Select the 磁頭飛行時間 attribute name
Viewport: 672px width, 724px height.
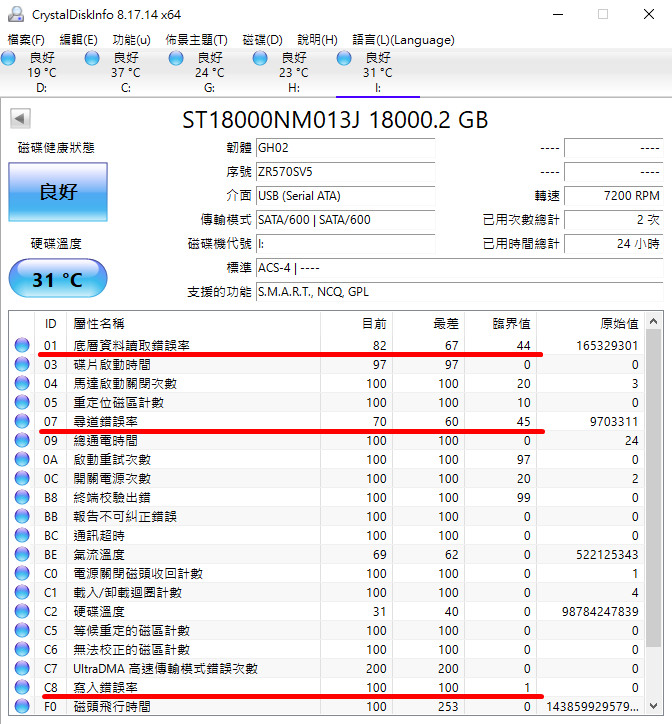[112, 706]
